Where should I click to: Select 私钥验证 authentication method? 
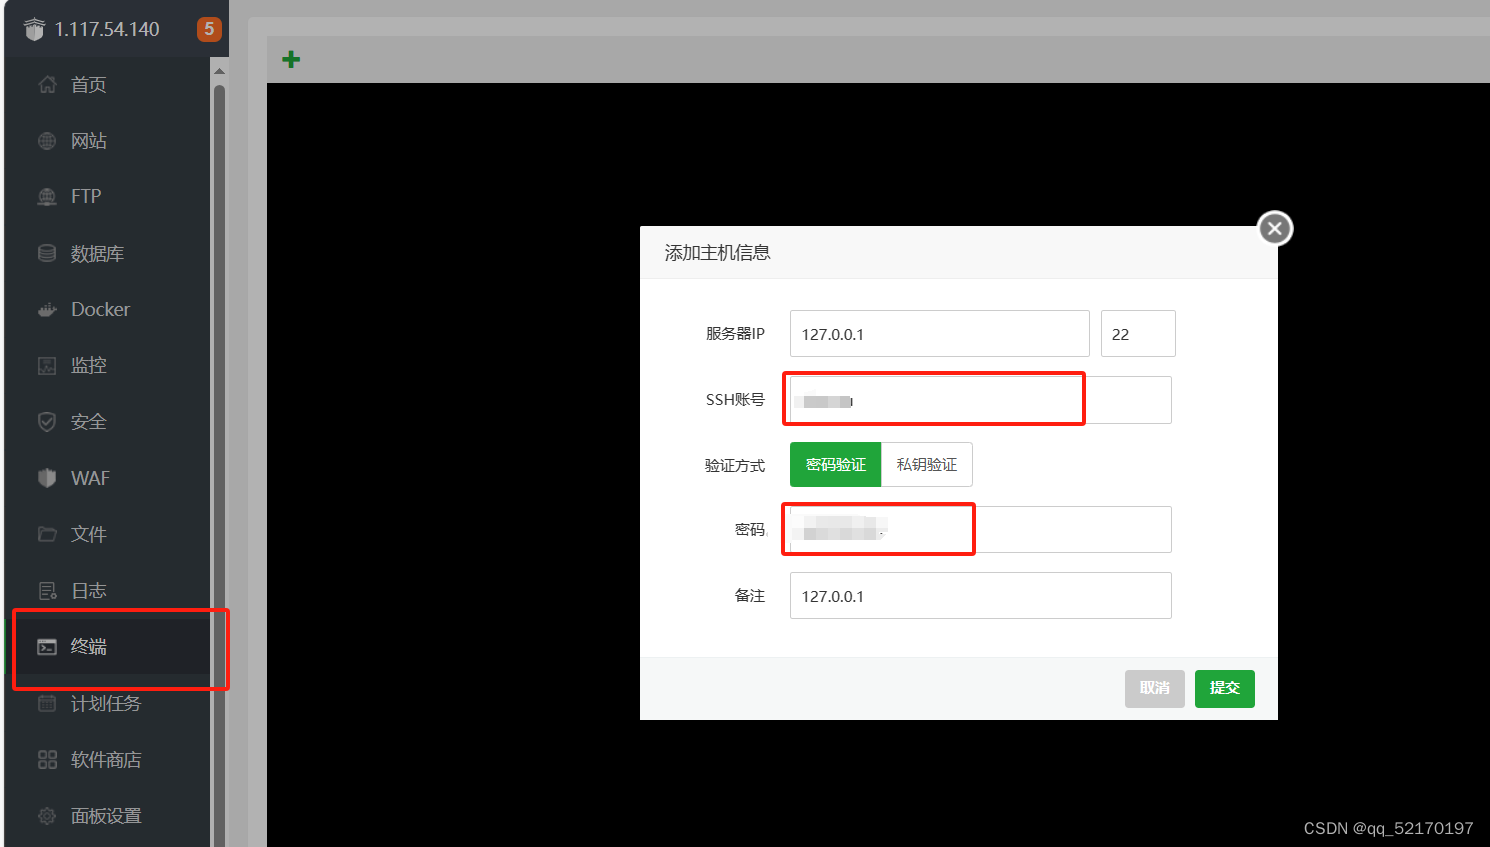click(927, 465)
